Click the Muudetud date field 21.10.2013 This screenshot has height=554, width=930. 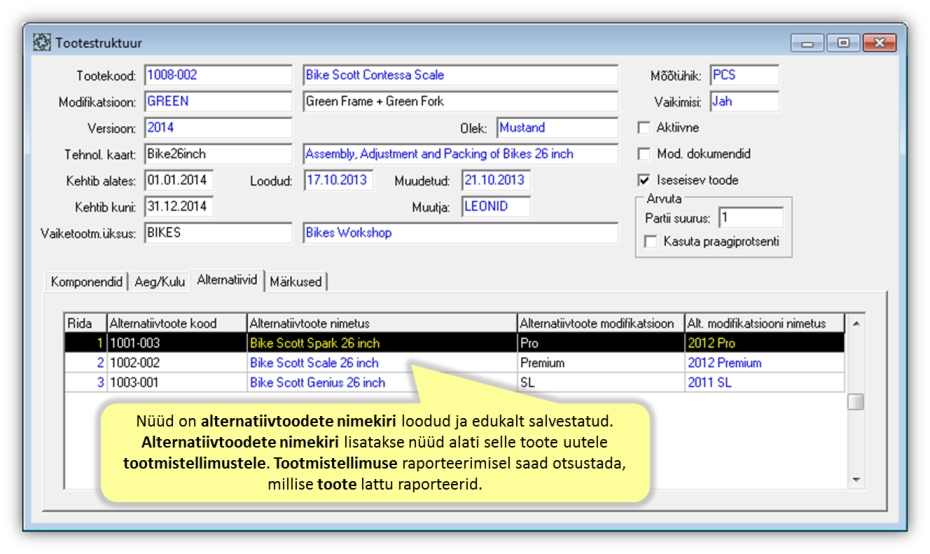click(496, 180)
